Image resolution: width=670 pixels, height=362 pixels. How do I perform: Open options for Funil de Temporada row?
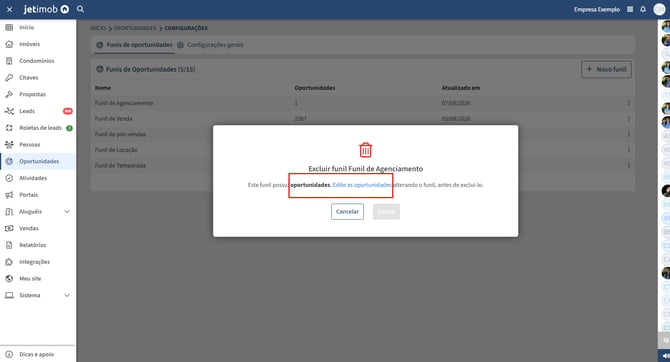(629, 165)
